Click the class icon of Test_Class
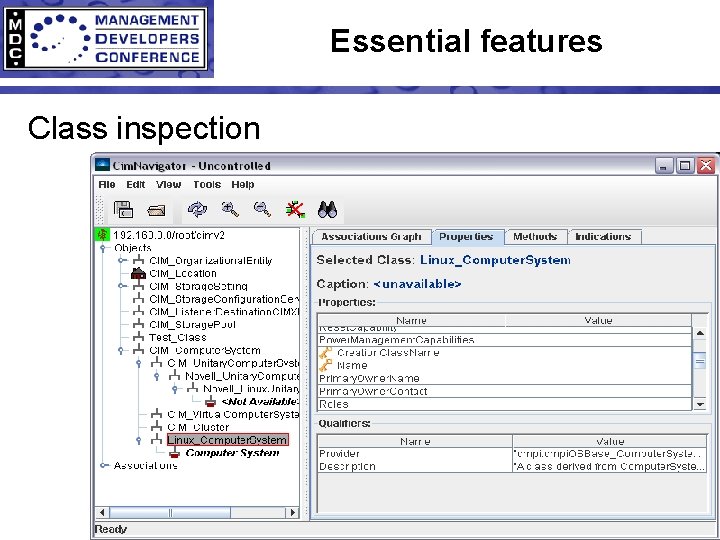 [138, 338]
